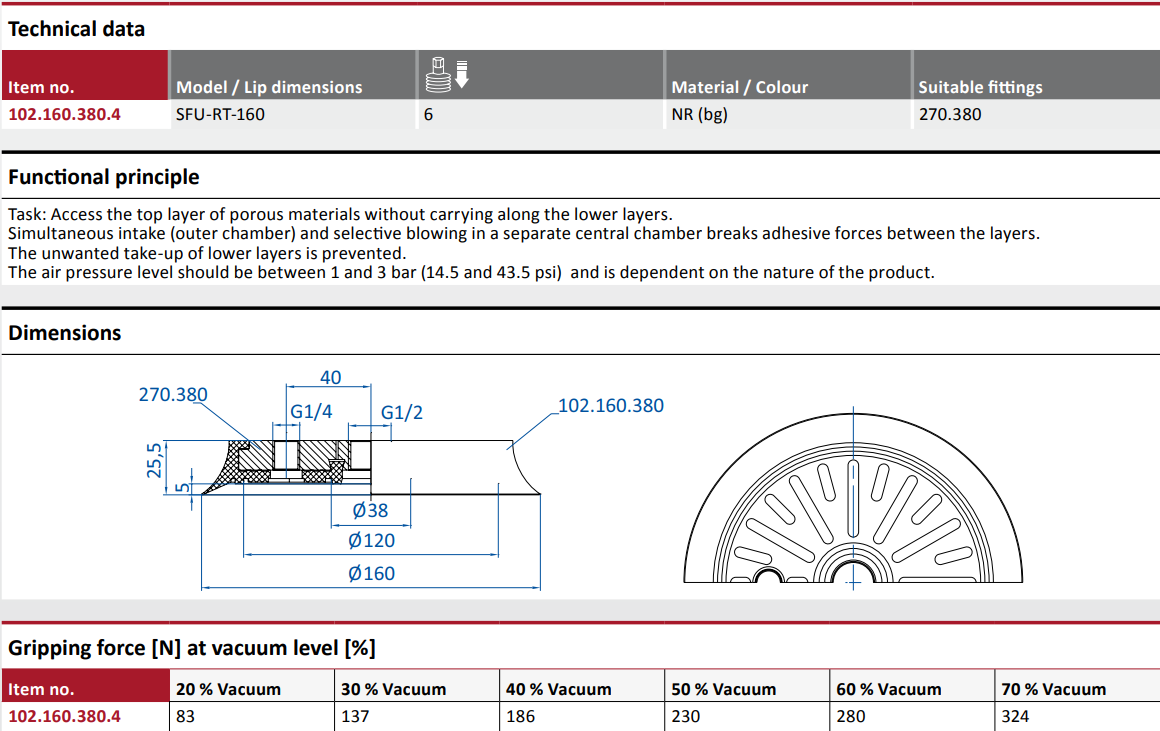Click the gripping force value "324"
This screenshot has width=1160, height=731.
(x=1016, y=716)
